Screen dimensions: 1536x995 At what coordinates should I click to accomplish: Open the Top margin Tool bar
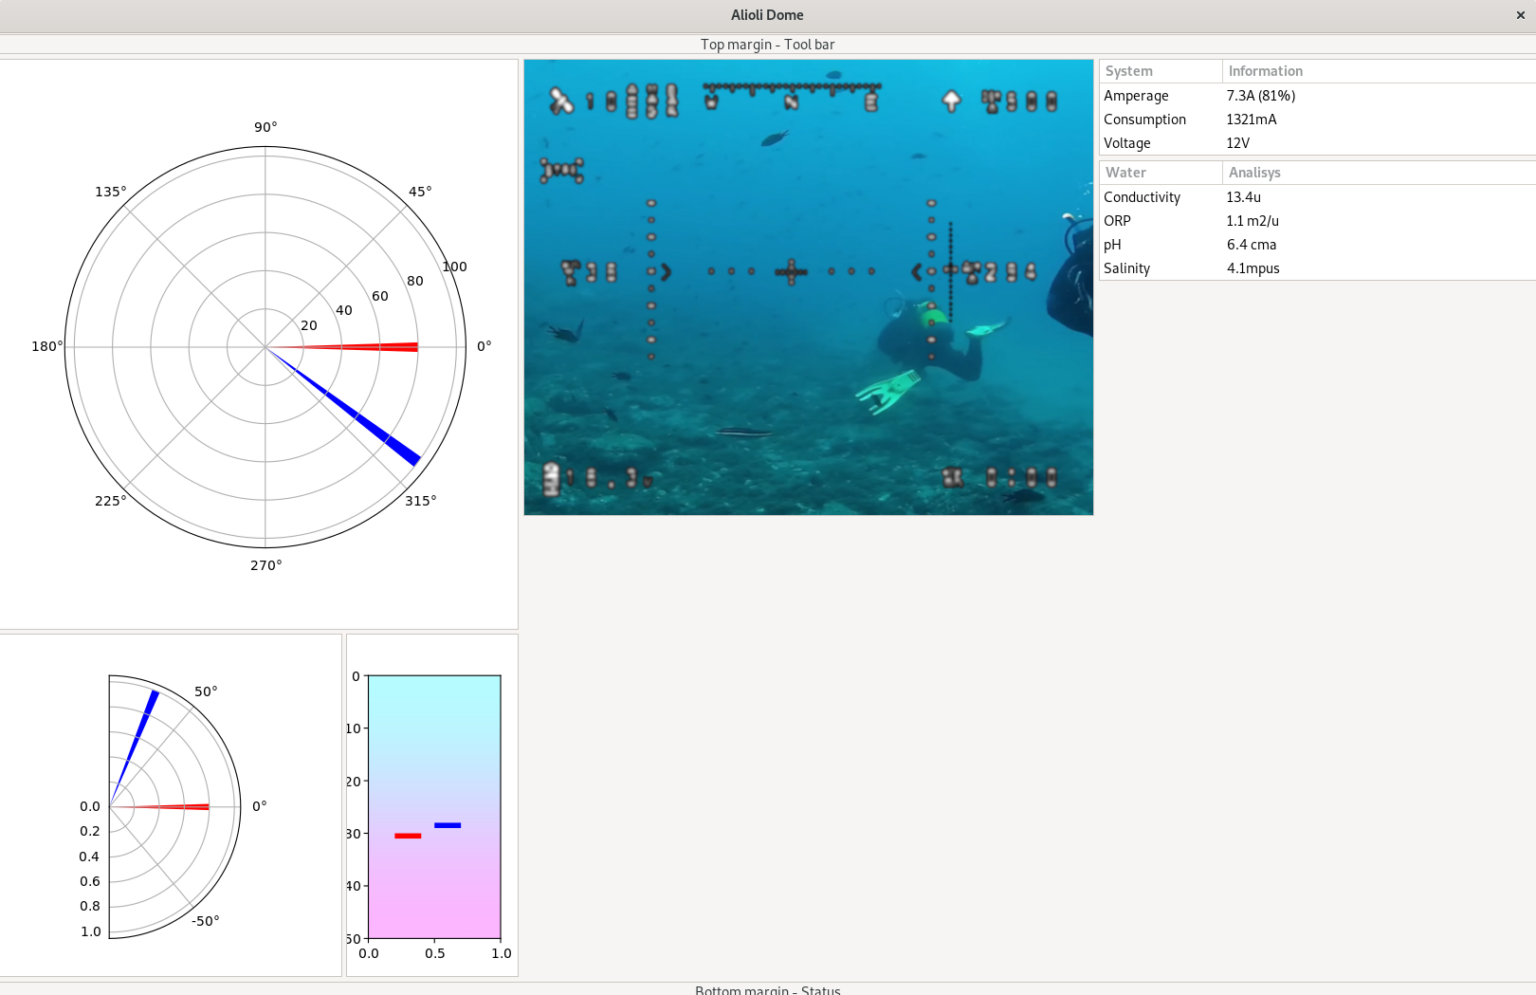click(x=768, y=44)
